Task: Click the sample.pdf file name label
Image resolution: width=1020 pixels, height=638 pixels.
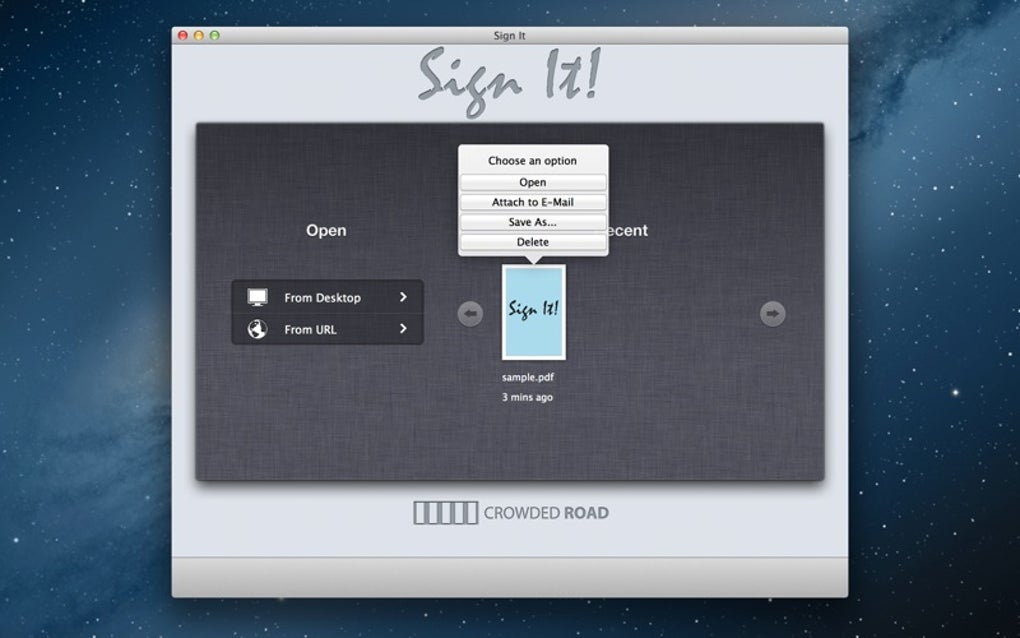Action: coord(531,377)
